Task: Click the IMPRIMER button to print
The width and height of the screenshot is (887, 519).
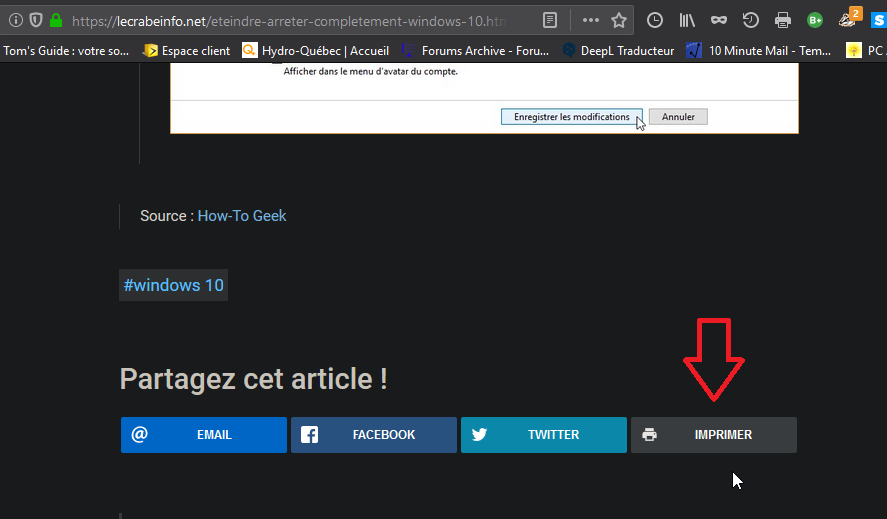Action: click(714, 435)
